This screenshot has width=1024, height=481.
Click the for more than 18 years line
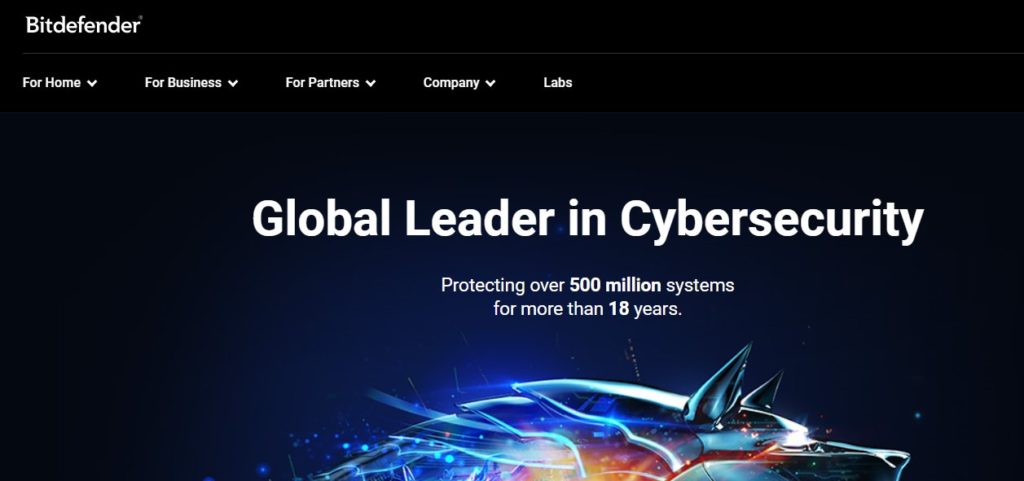(588, 309)
